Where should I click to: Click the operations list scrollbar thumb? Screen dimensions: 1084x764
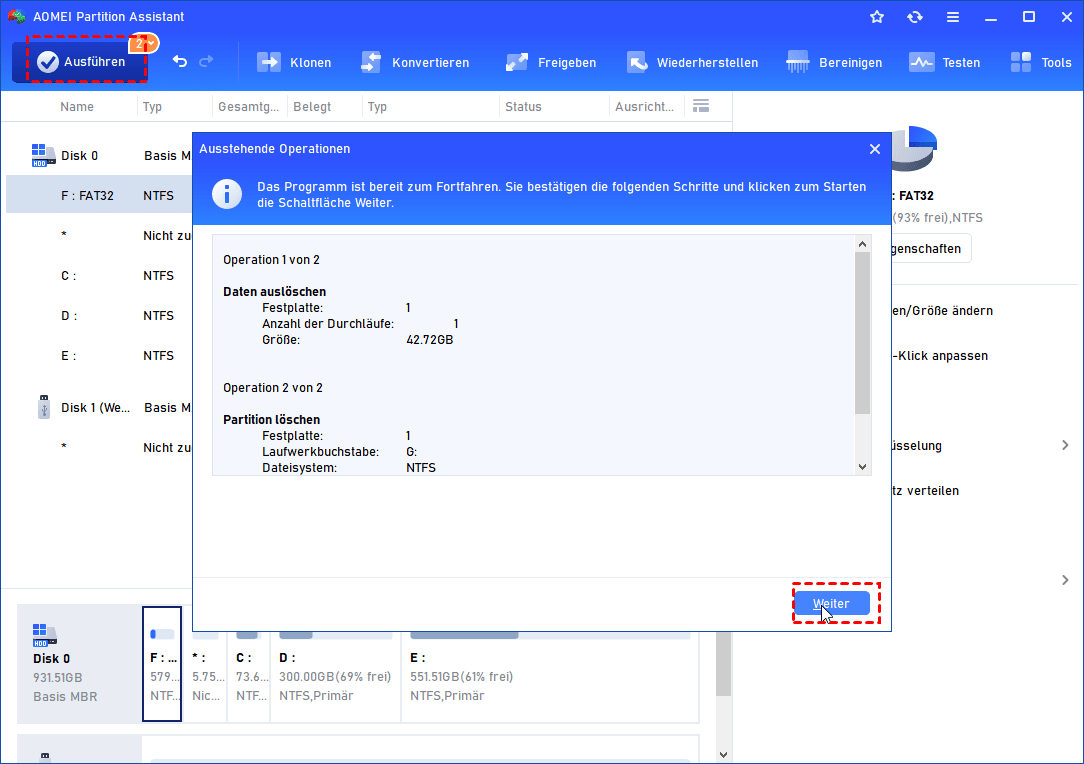tap(862, 333)
